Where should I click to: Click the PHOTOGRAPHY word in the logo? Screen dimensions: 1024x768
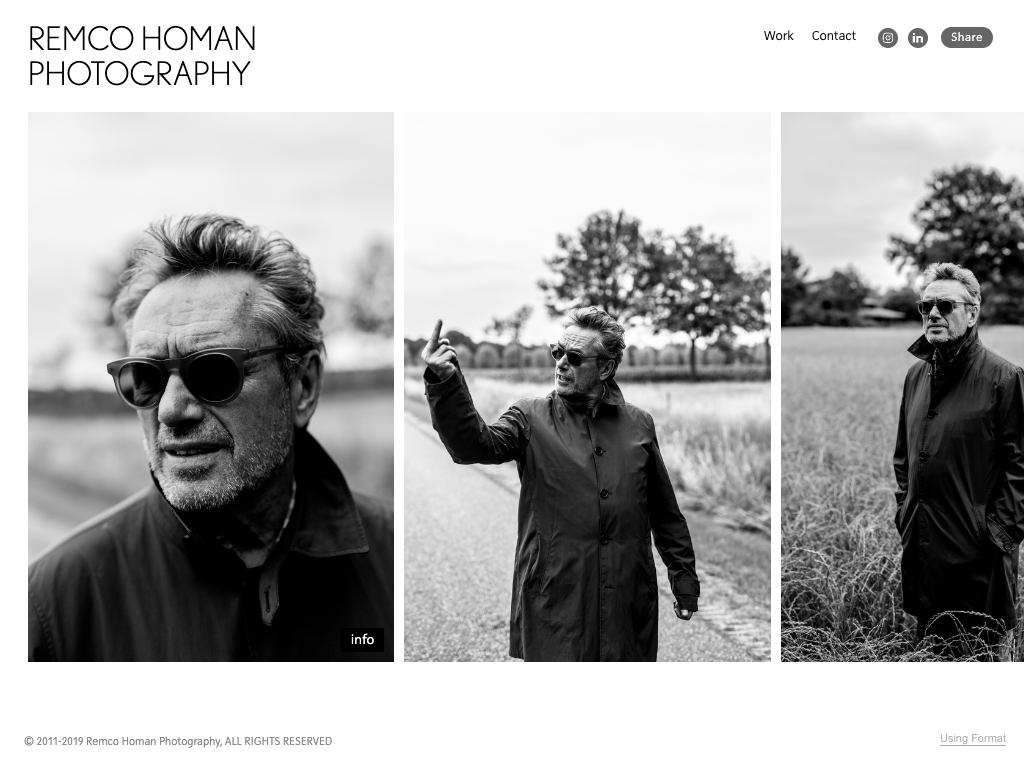139,73
